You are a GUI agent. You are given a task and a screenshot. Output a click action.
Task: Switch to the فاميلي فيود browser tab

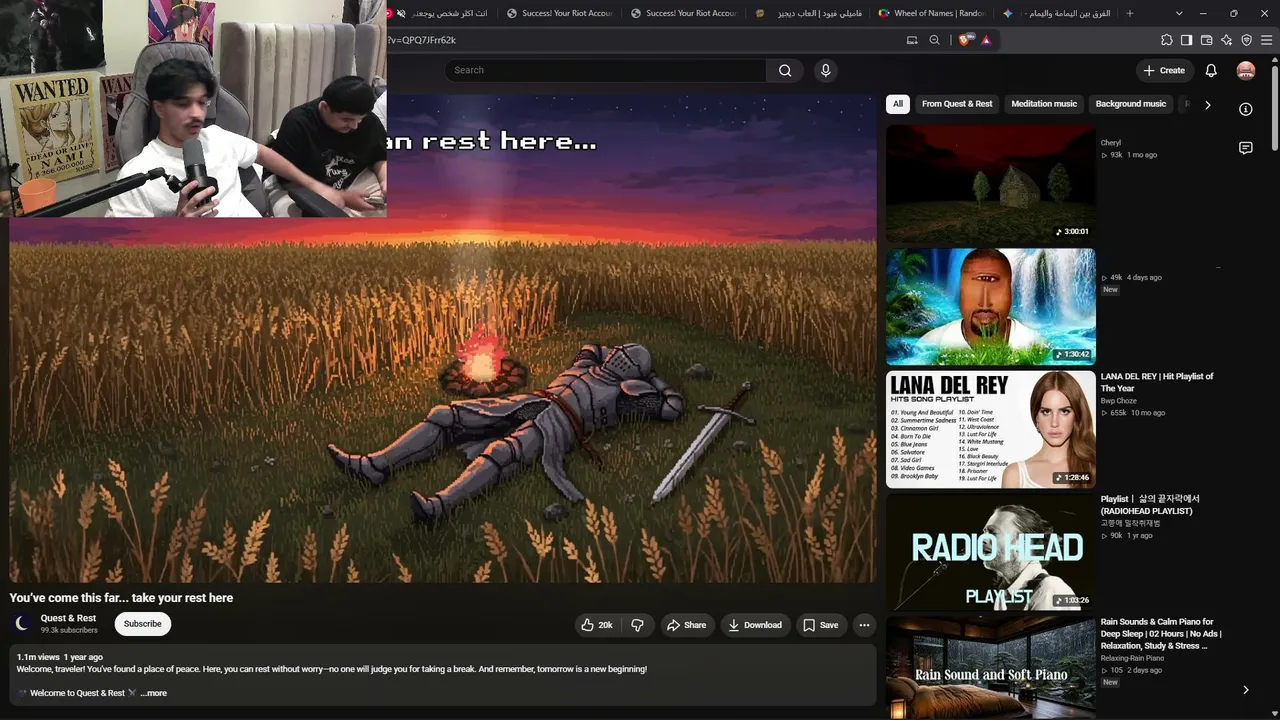click(x=808, y=13)
